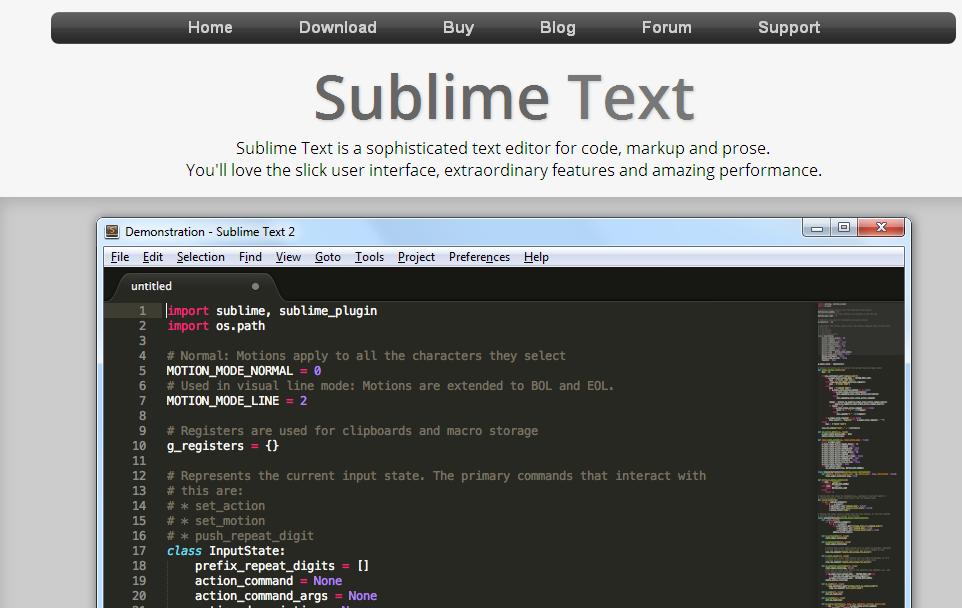
Task: Minimize the Demonstration window
Action: tap(817, 228)
